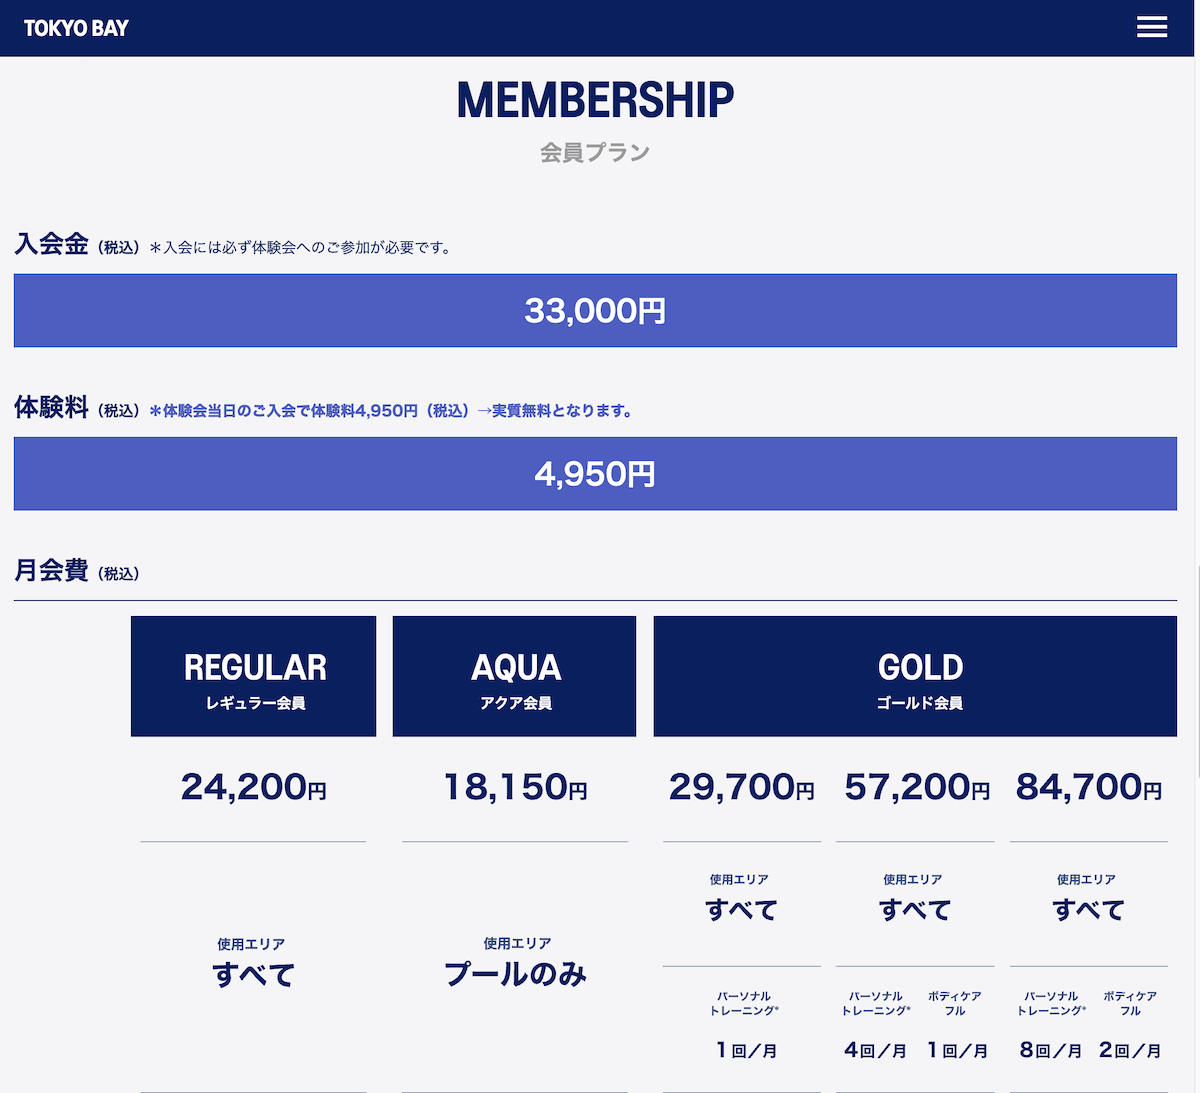The image size is (1200, 1093).
Task: Click the 月会費 section heading
Action: (51, 570)
